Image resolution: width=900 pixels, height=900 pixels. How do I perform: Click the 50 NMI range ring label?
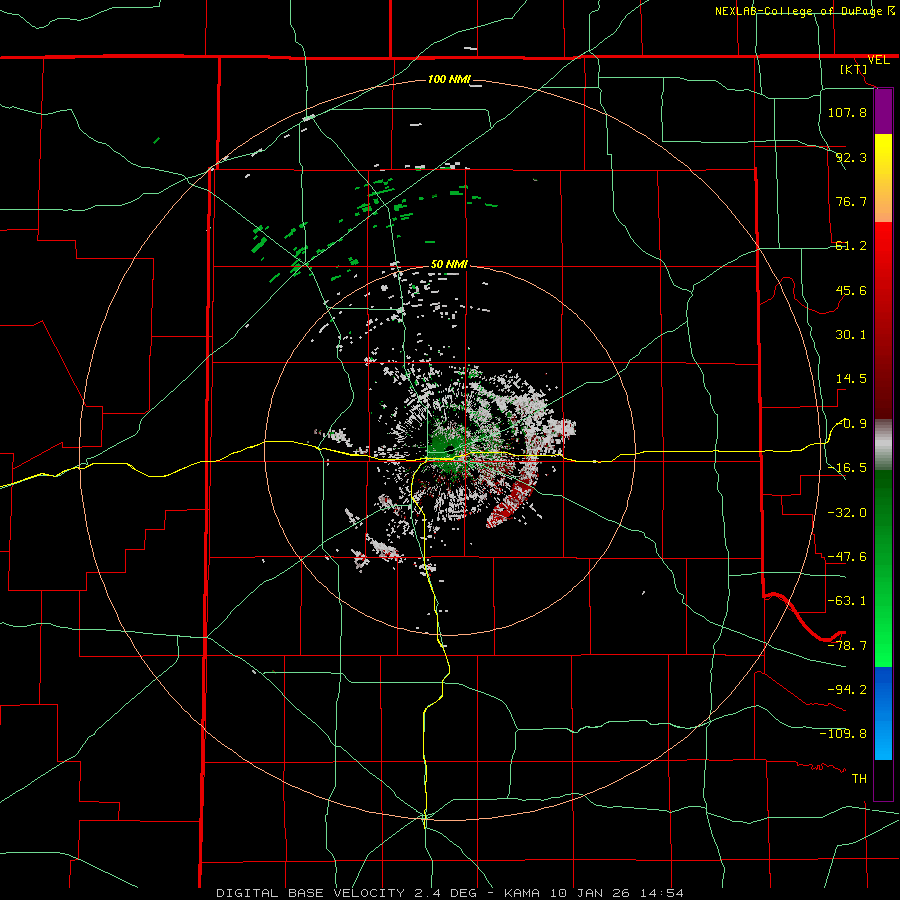click(449, 264)
